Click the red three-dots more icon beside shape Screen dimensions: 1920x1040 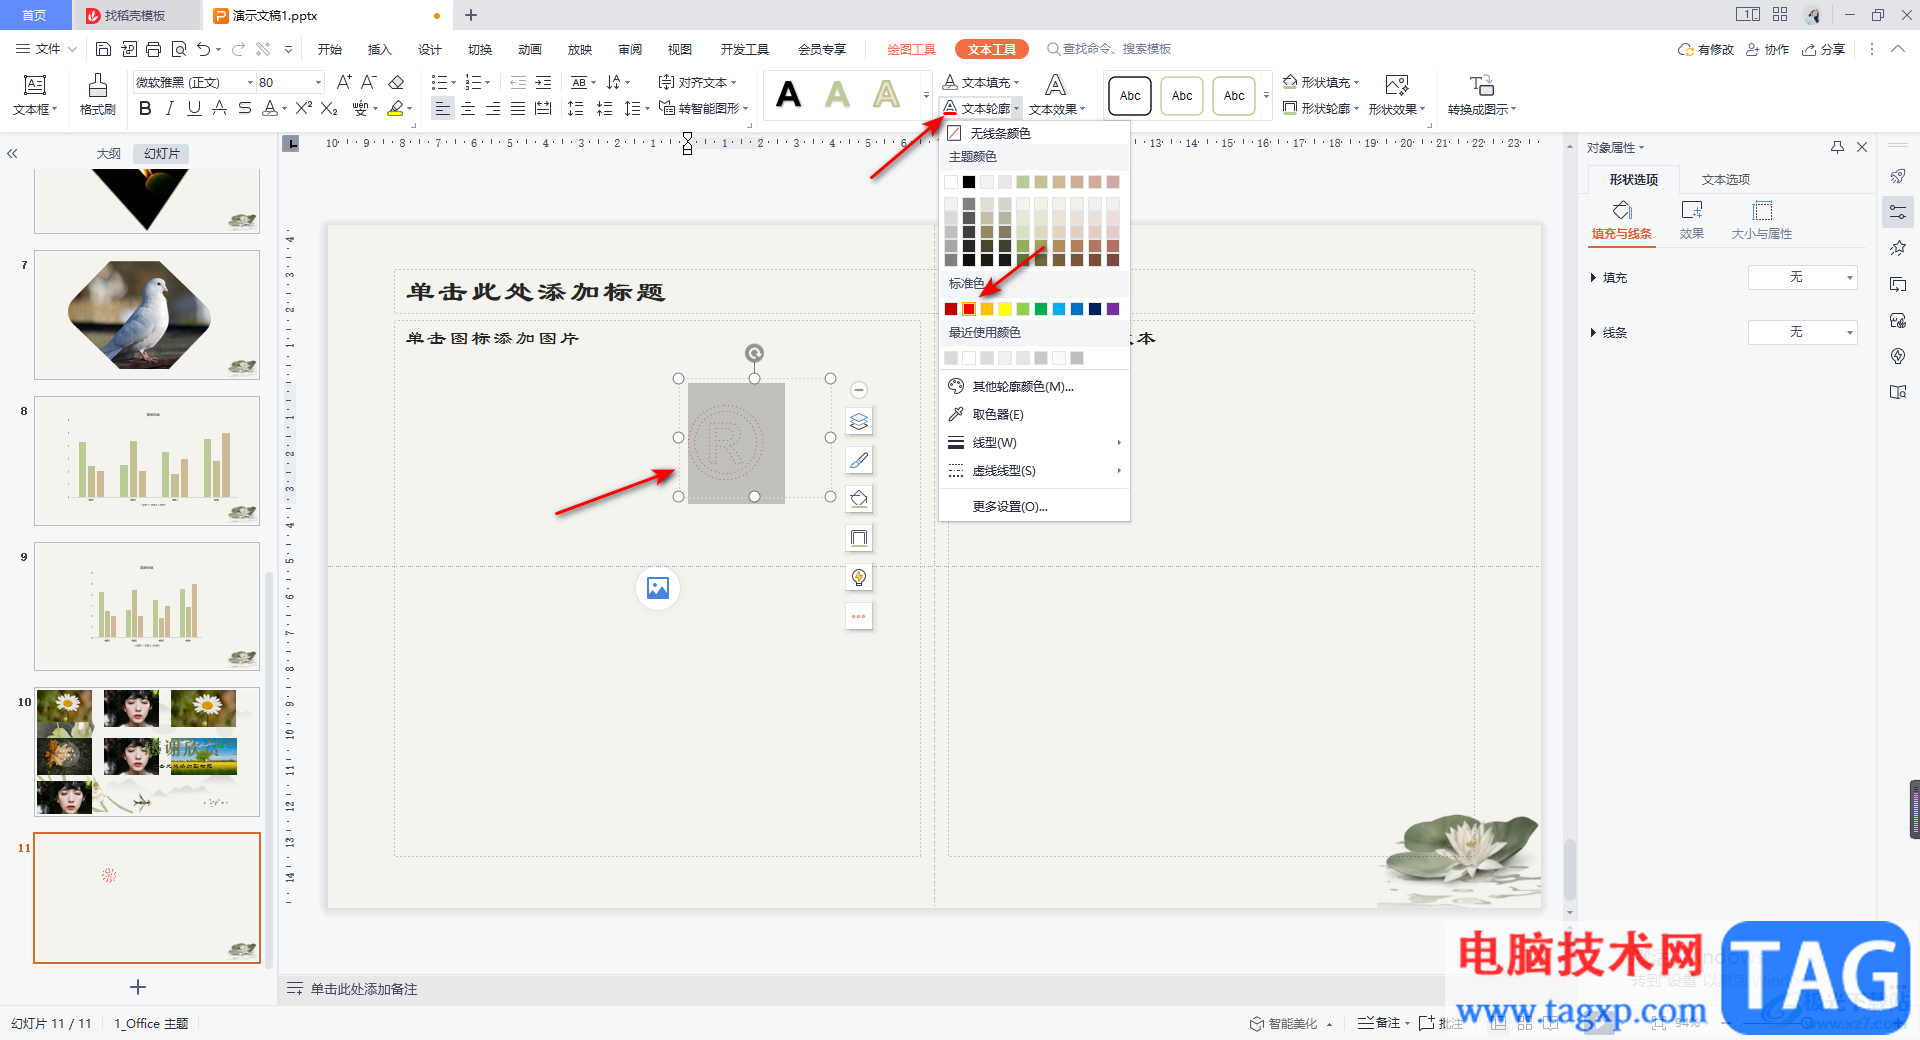[859, 616]
